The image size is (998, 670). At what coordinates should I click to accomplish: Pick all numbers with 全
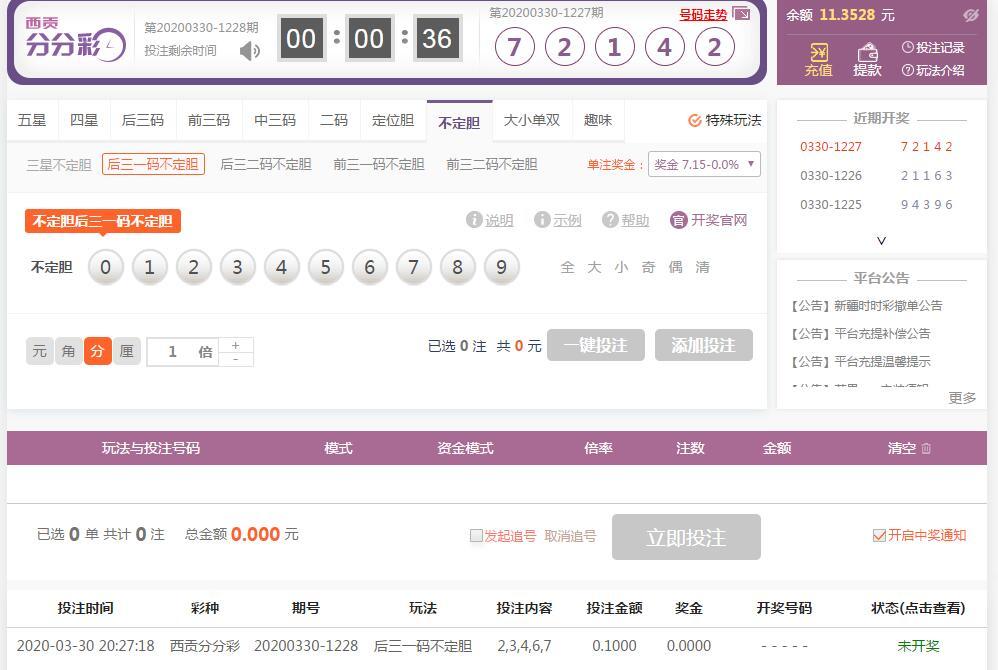pos(568,267)
